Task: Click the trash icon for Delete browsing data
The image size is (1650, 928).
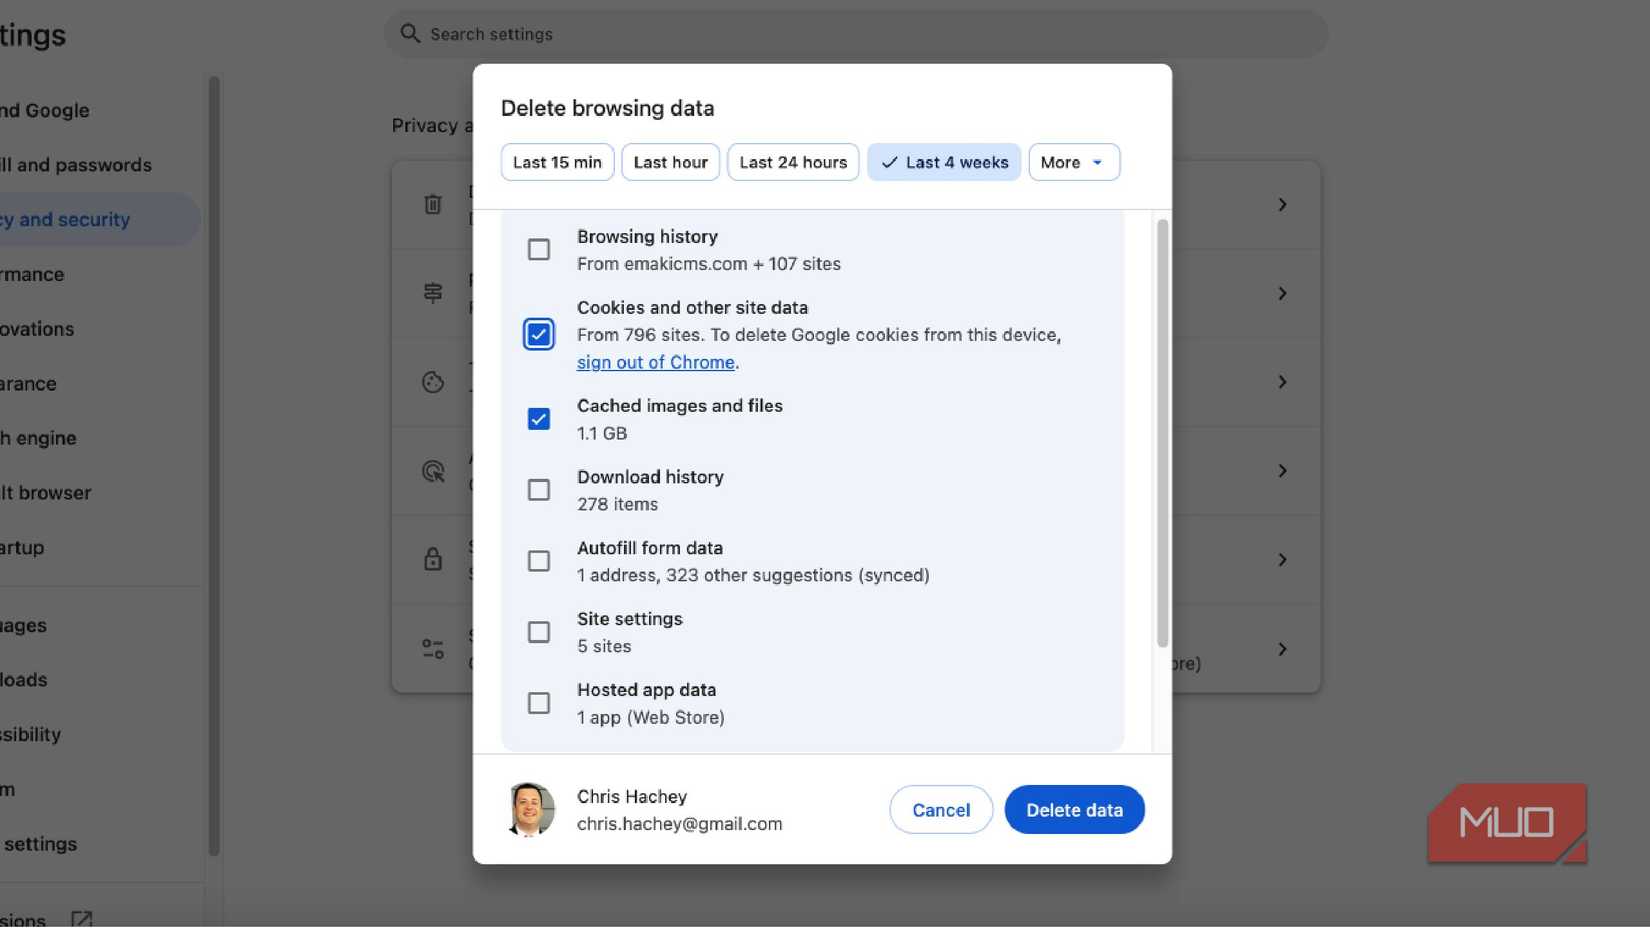Action: 432,204
